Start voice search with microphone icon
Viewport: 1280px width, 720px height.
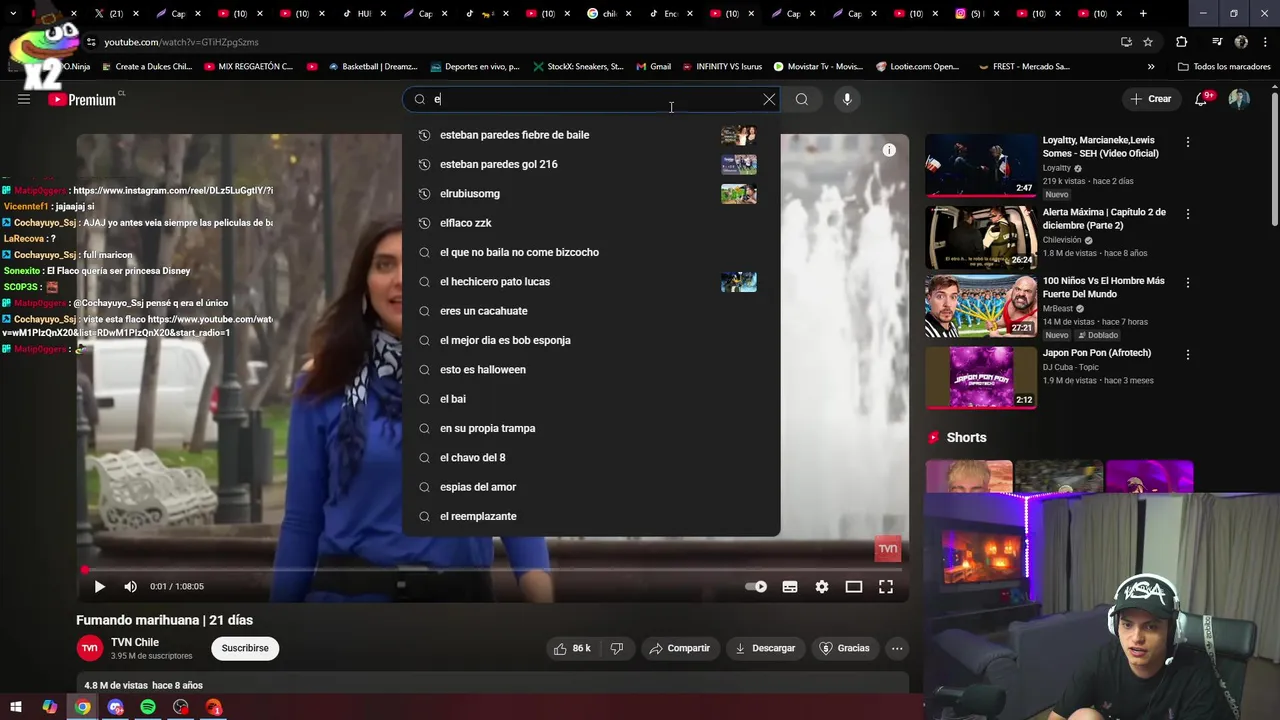[x=847, y=99]
